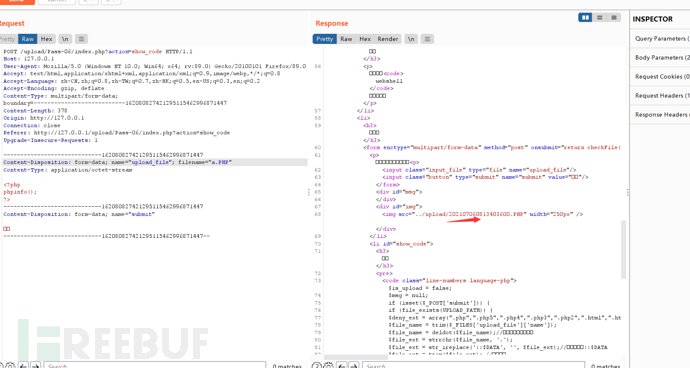This screenshot has width=690, height=368.
Task: Expand Request Headers in the Inspector
Action: (x=660, y=95)
